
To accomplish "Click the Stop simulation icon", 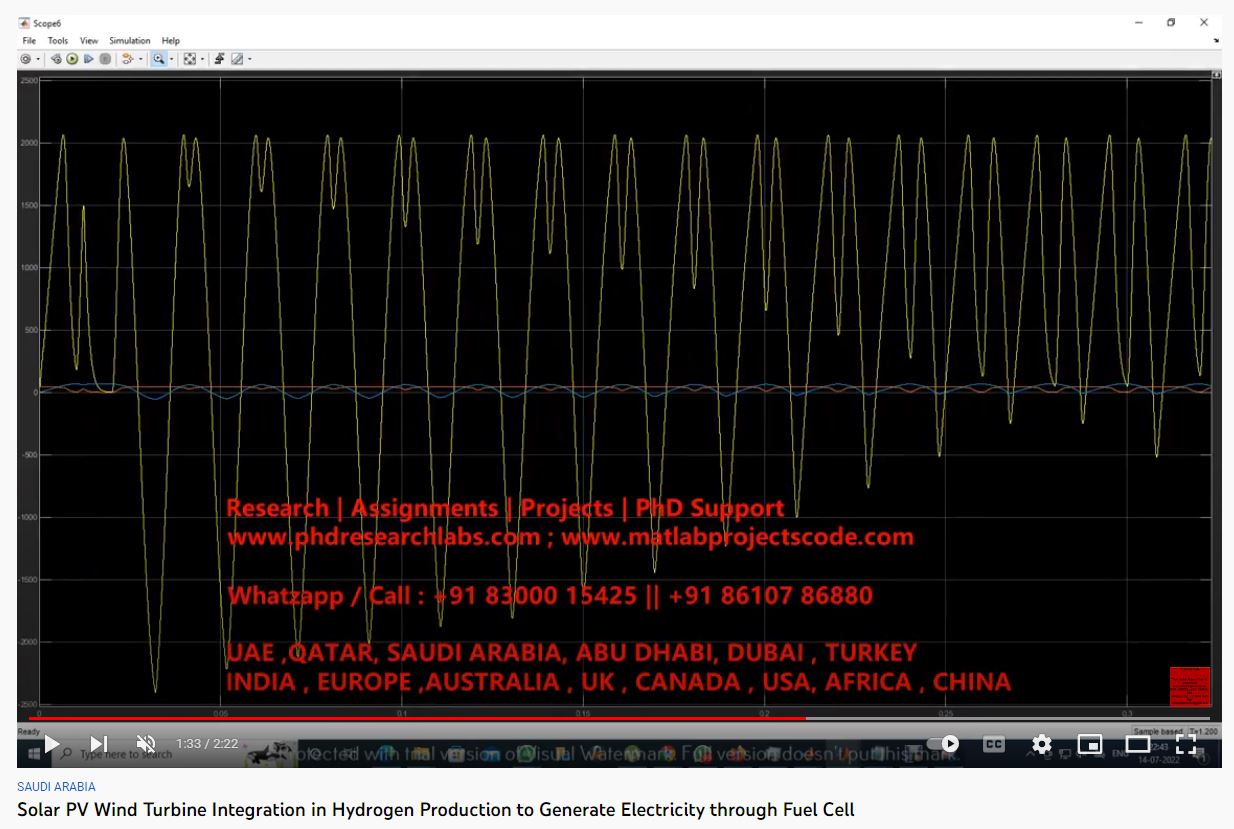I will point(105,60).
